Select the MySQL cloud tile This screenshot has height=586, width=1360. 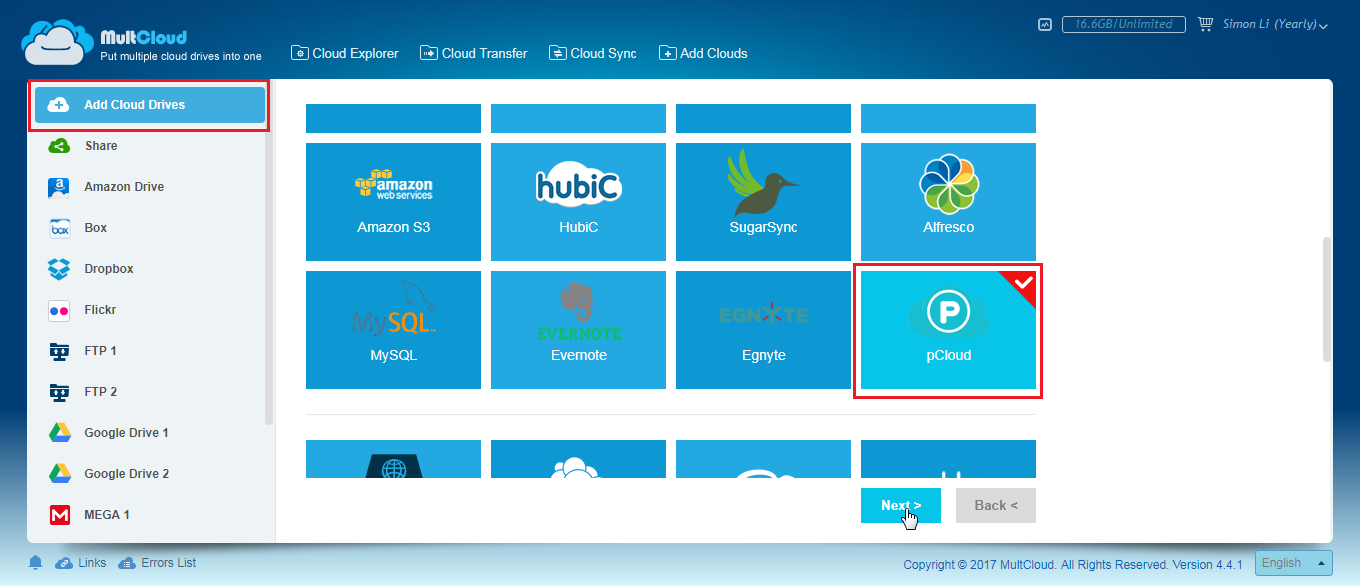393,330
